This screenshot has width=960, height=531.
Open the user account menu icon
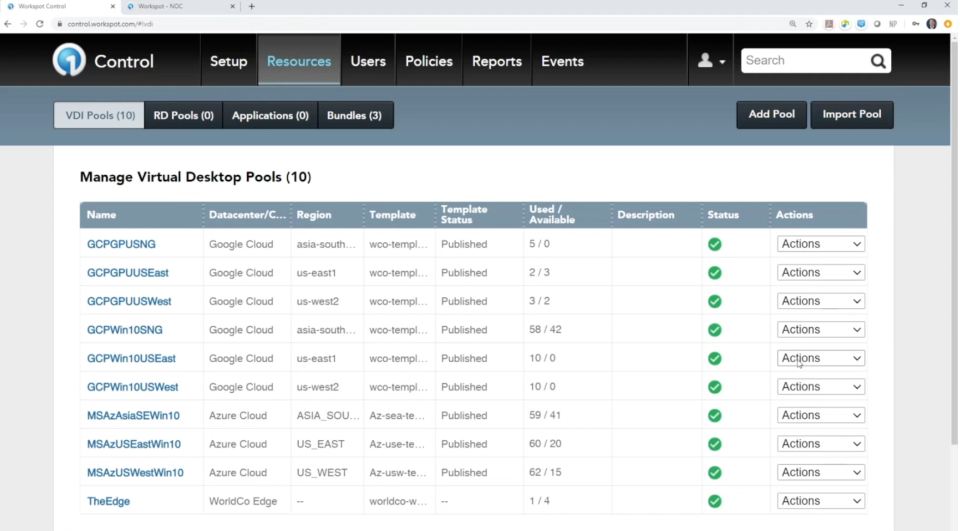tap(710, 61)
